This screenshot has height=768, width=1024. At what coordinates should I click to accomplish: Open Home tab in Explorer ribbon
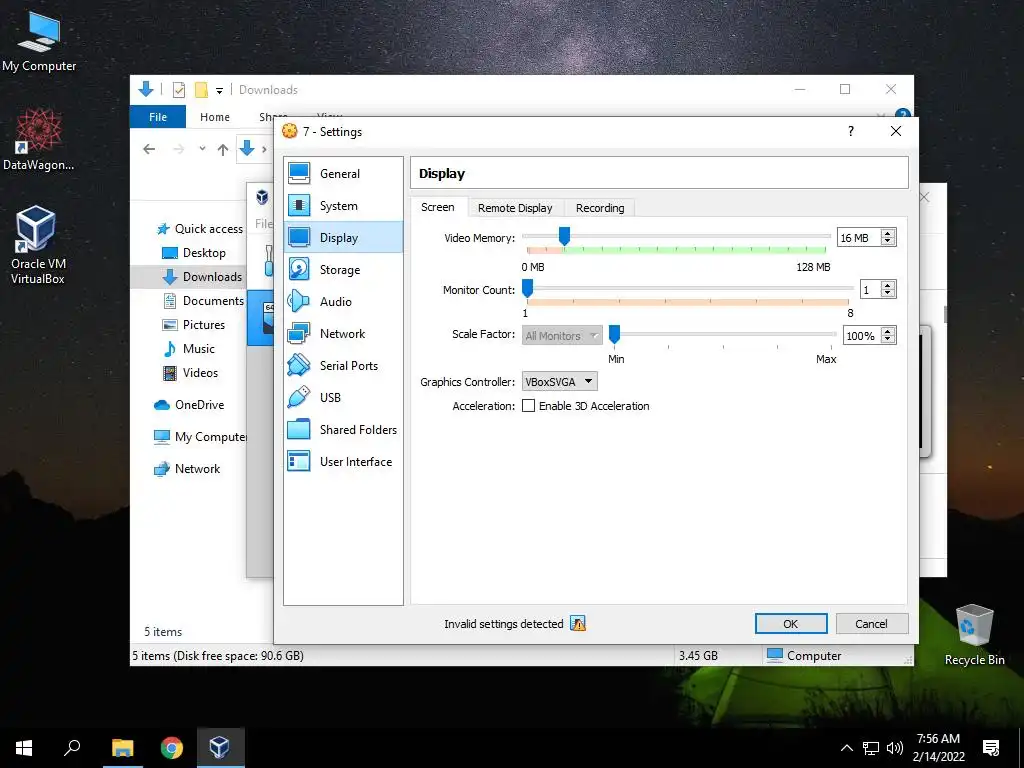click(x=215, y=117)
